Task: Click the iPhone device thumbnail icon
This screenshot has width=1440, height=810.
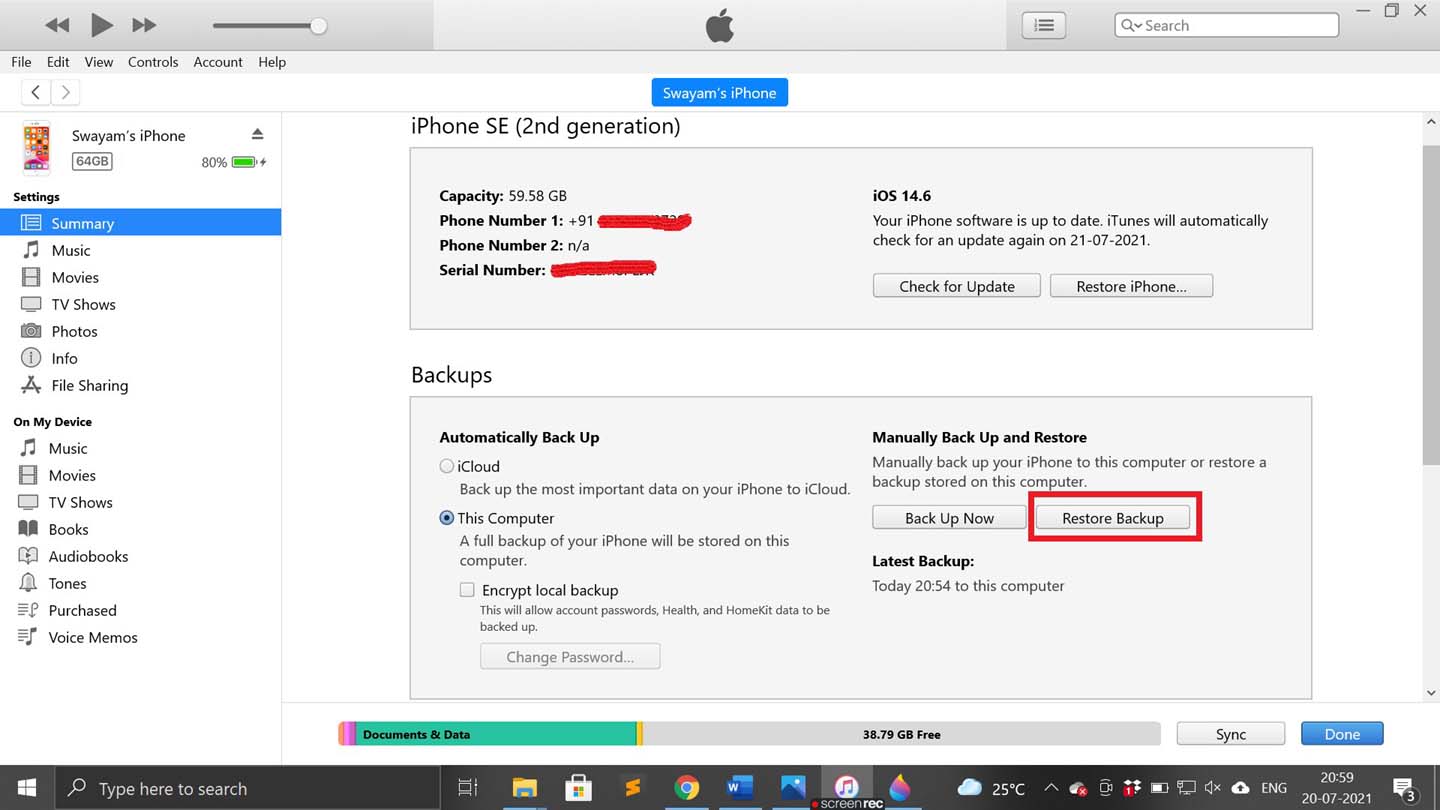Action: point(37,147)
